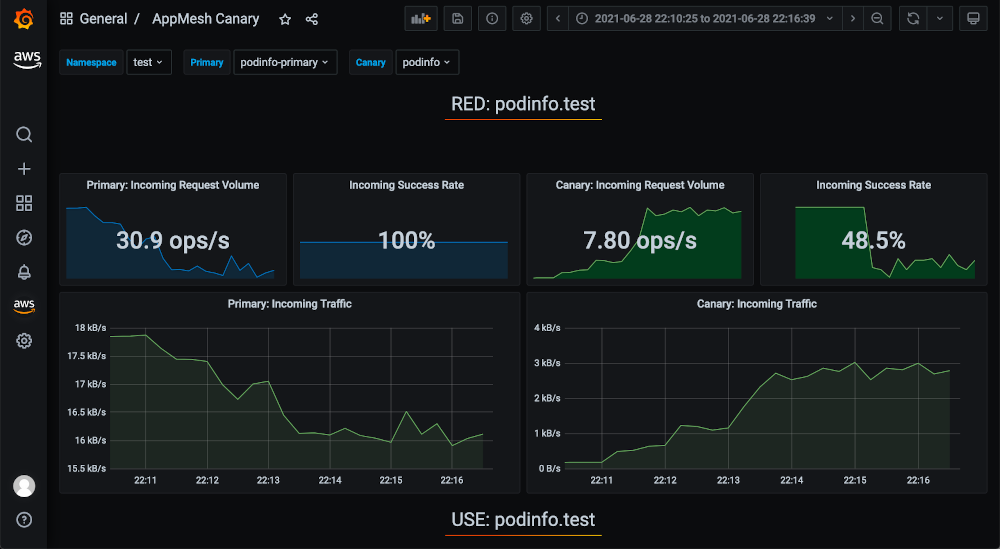Click 0 B/s axis label in Canary traffic
The height and width of the screenshot is (549, 1000).
click(x=549, y=468)
